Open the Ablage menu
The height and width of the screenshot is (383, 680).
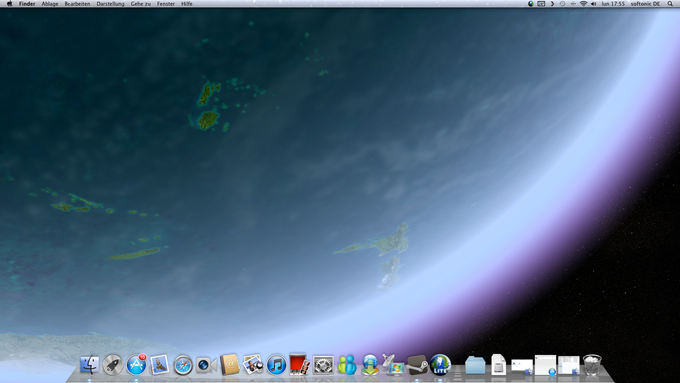point(50,3)
